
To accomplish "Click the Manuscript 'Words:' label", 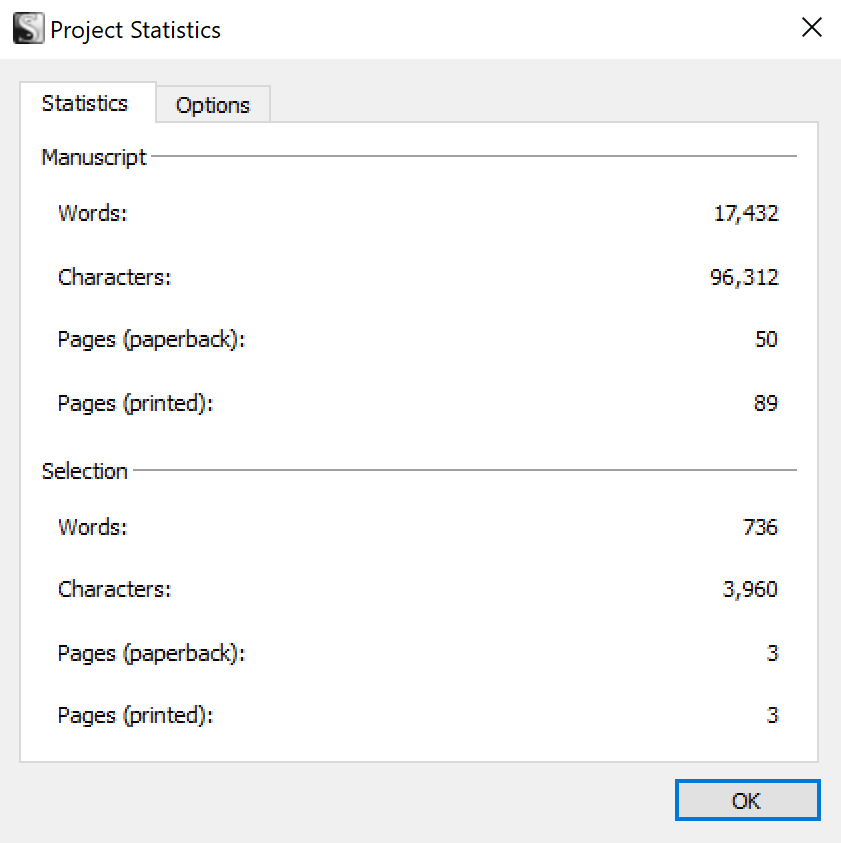I will 92,213.
